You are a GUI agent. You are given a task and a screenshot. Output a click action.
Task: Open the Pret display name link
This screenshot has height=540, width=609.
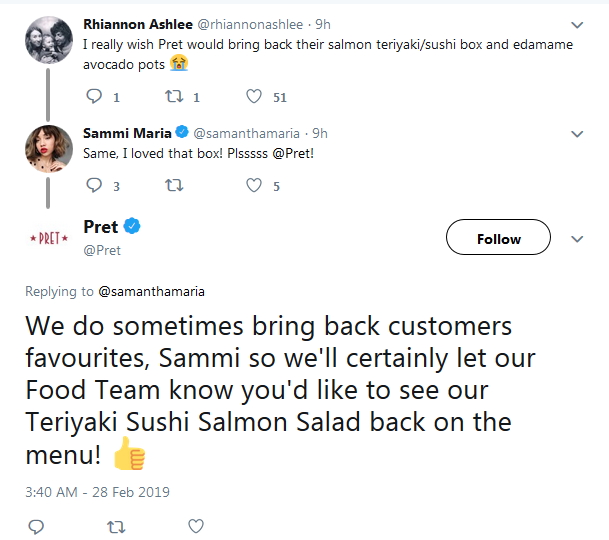pos(101,227)
